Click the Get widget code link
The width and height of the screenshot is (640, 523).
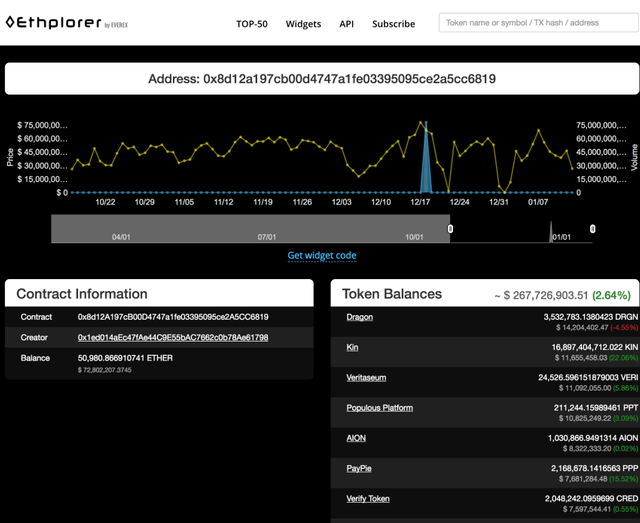pos(322,256)
